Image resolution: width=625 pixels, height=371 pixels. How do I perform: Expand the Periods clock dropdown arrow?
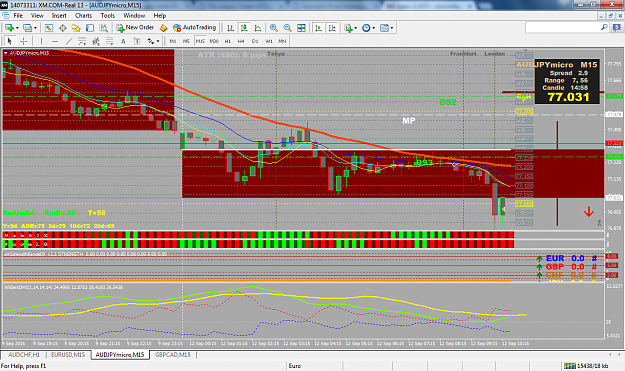373,28
